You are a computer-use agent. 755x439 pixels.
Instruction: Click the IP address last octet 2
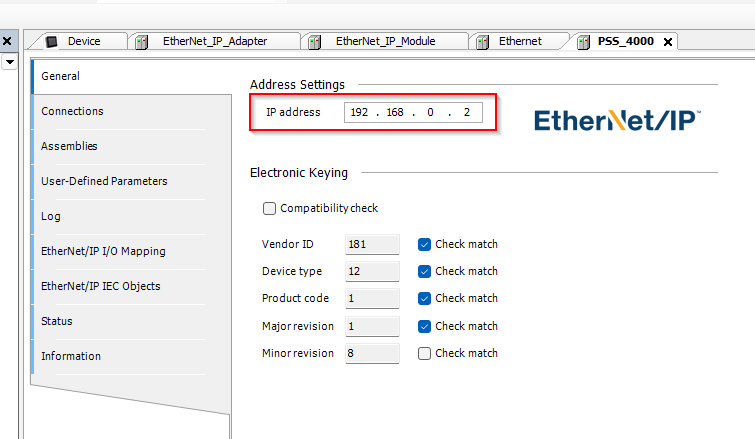pyautogui.click(x=467, y=112)
